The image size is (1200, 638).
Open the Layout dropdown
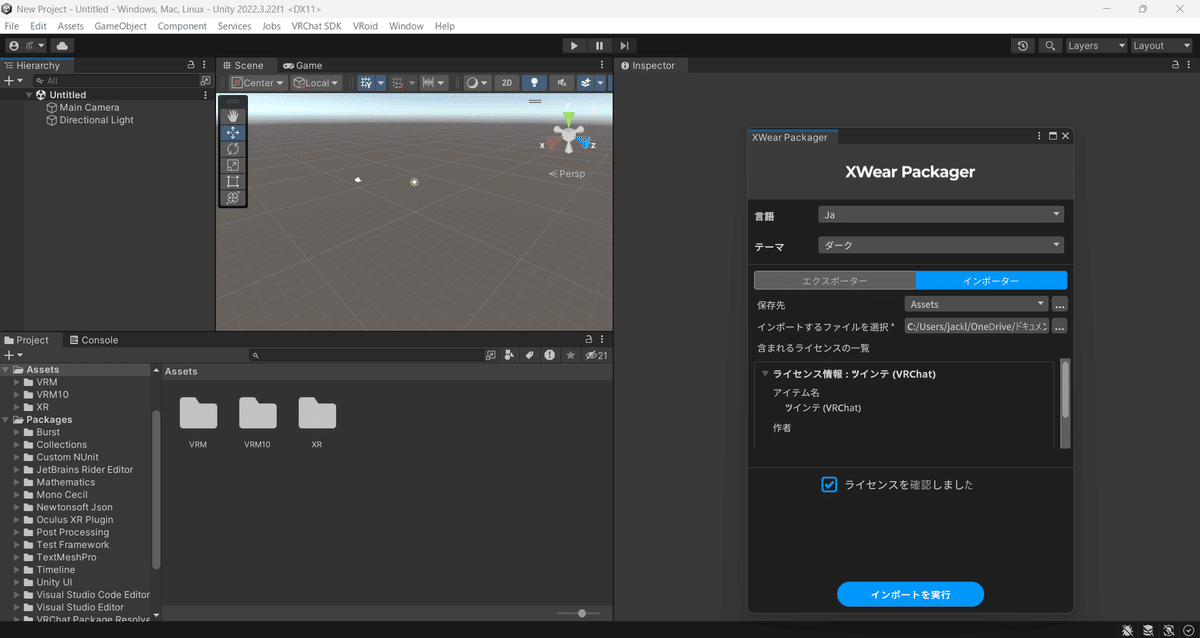1161,46
